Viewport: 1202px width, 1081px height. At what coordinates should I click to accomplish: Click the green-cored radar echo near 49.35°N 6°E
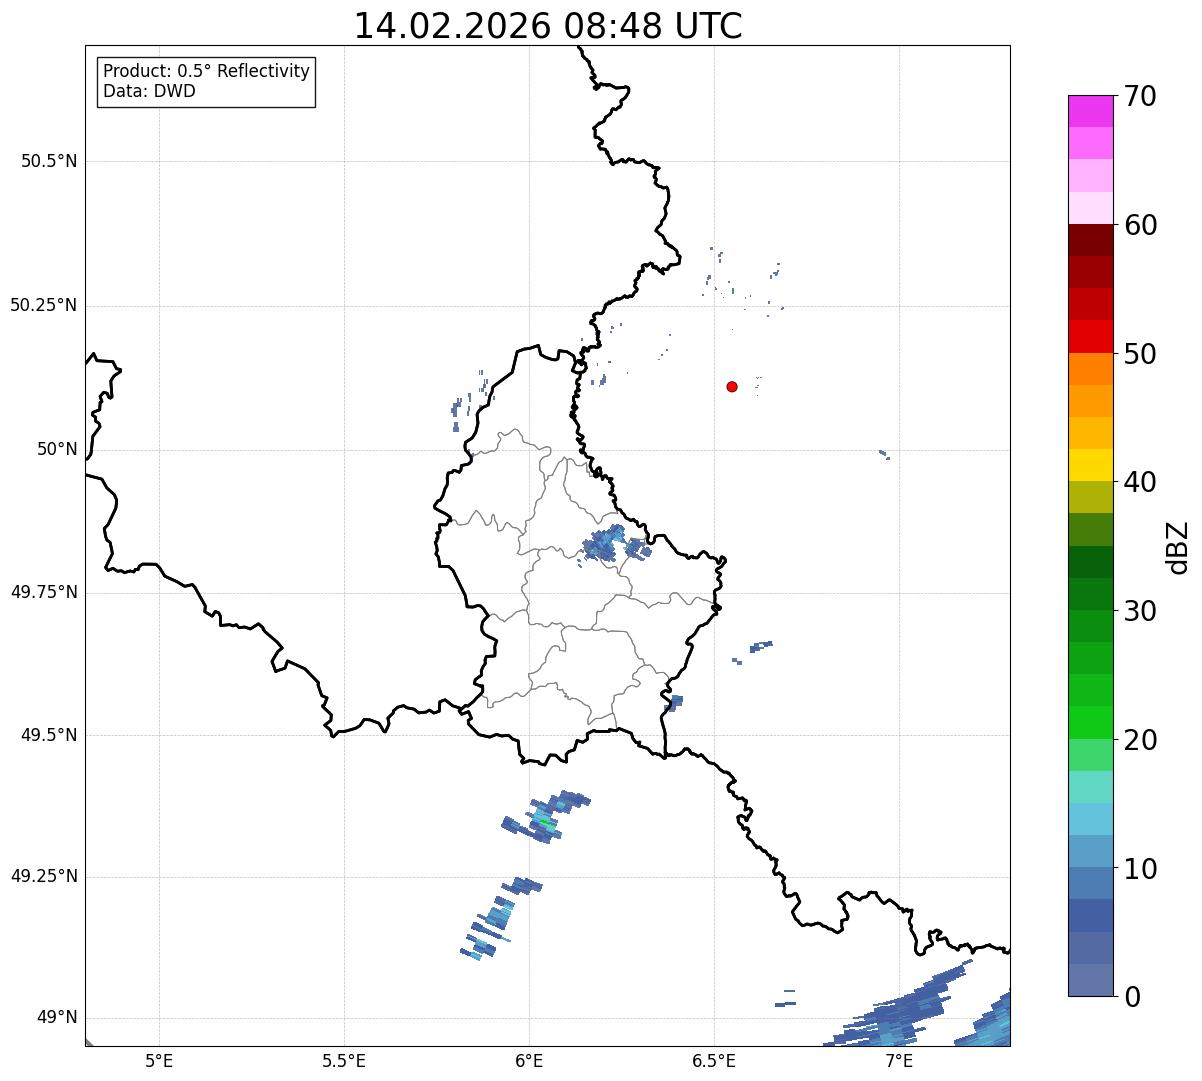(x=545, y=816)
